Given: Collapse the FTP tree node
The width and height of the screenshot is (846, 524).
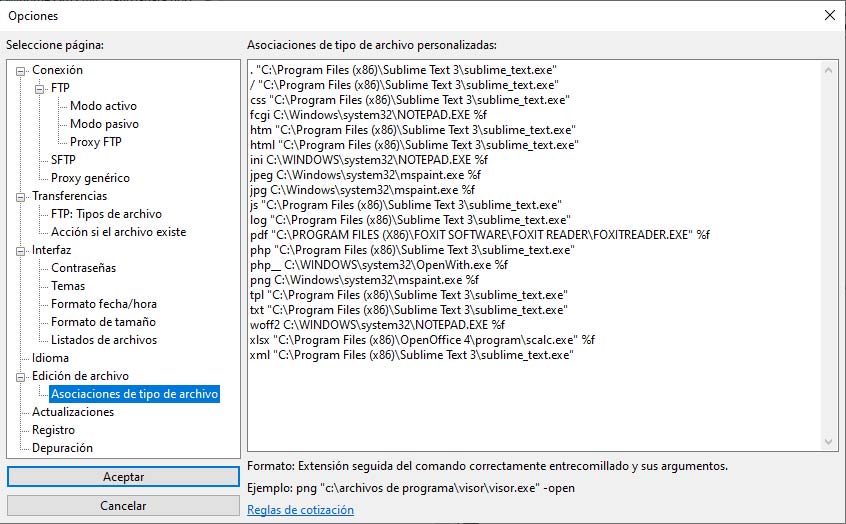Looking at the screenshot, I should 39,89.
